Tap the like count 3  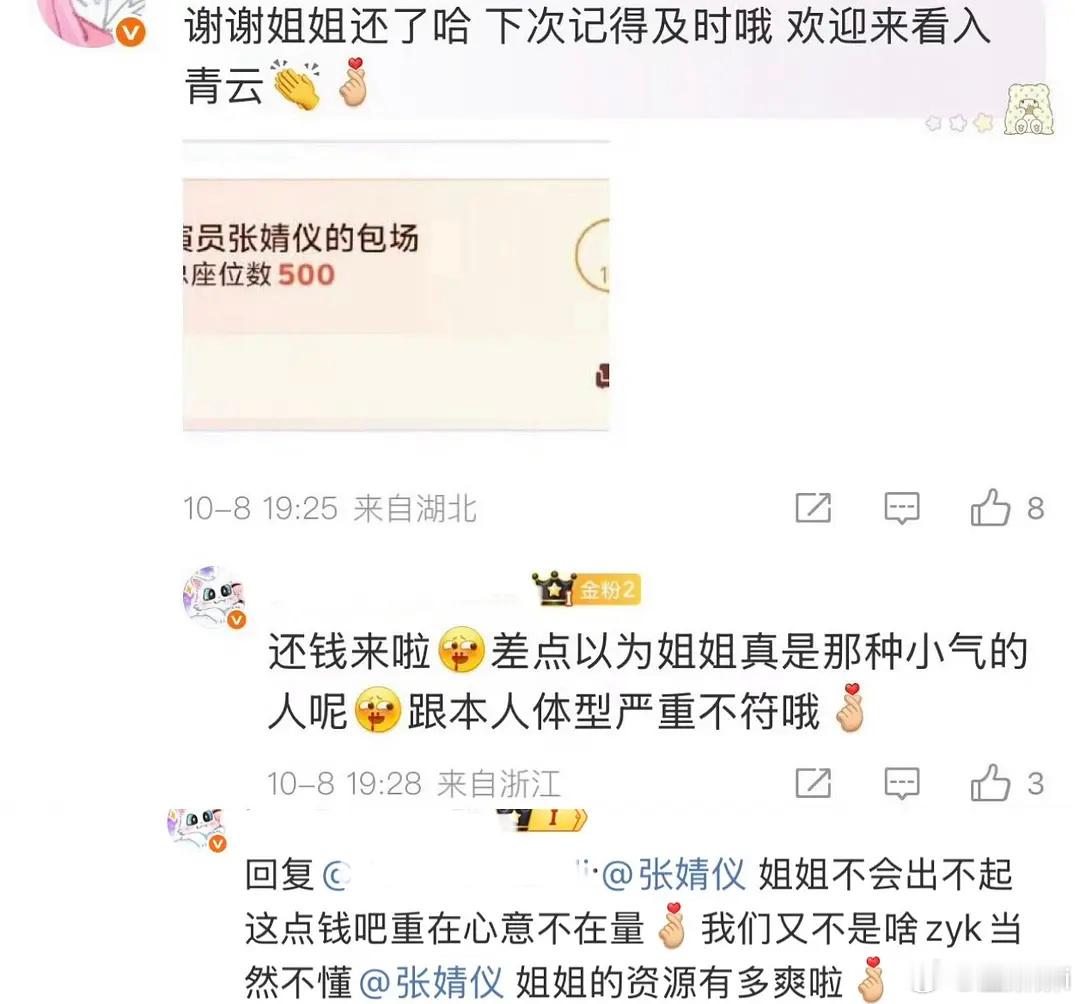coord(1035,784)
